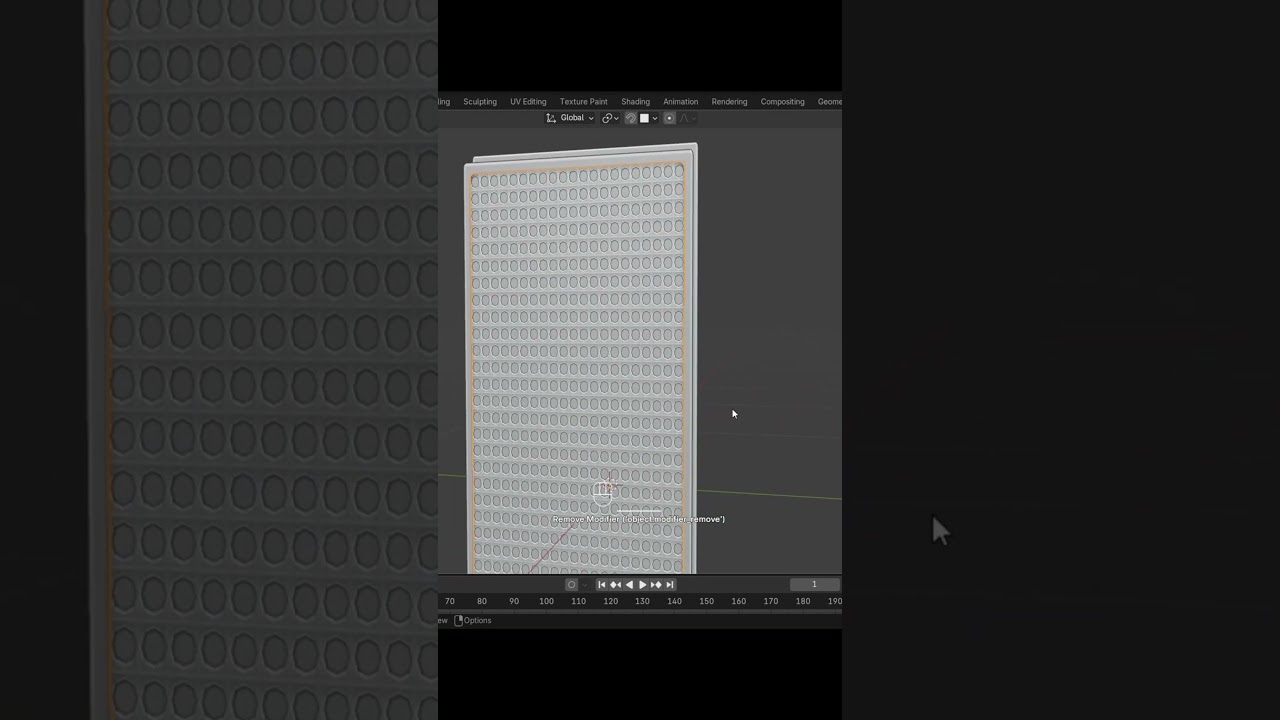Toggle proportional editing circle icon
The height and width of the screenshot is (720, 1280).
point(669,118)
